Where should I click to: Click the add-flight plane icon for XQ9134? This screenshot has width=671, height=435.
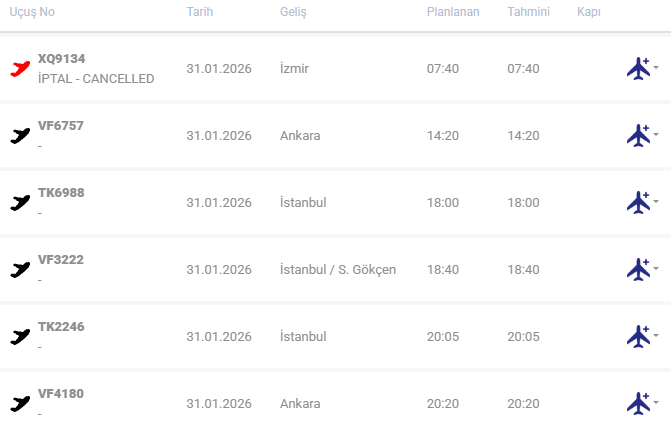(x=638, y=68)
